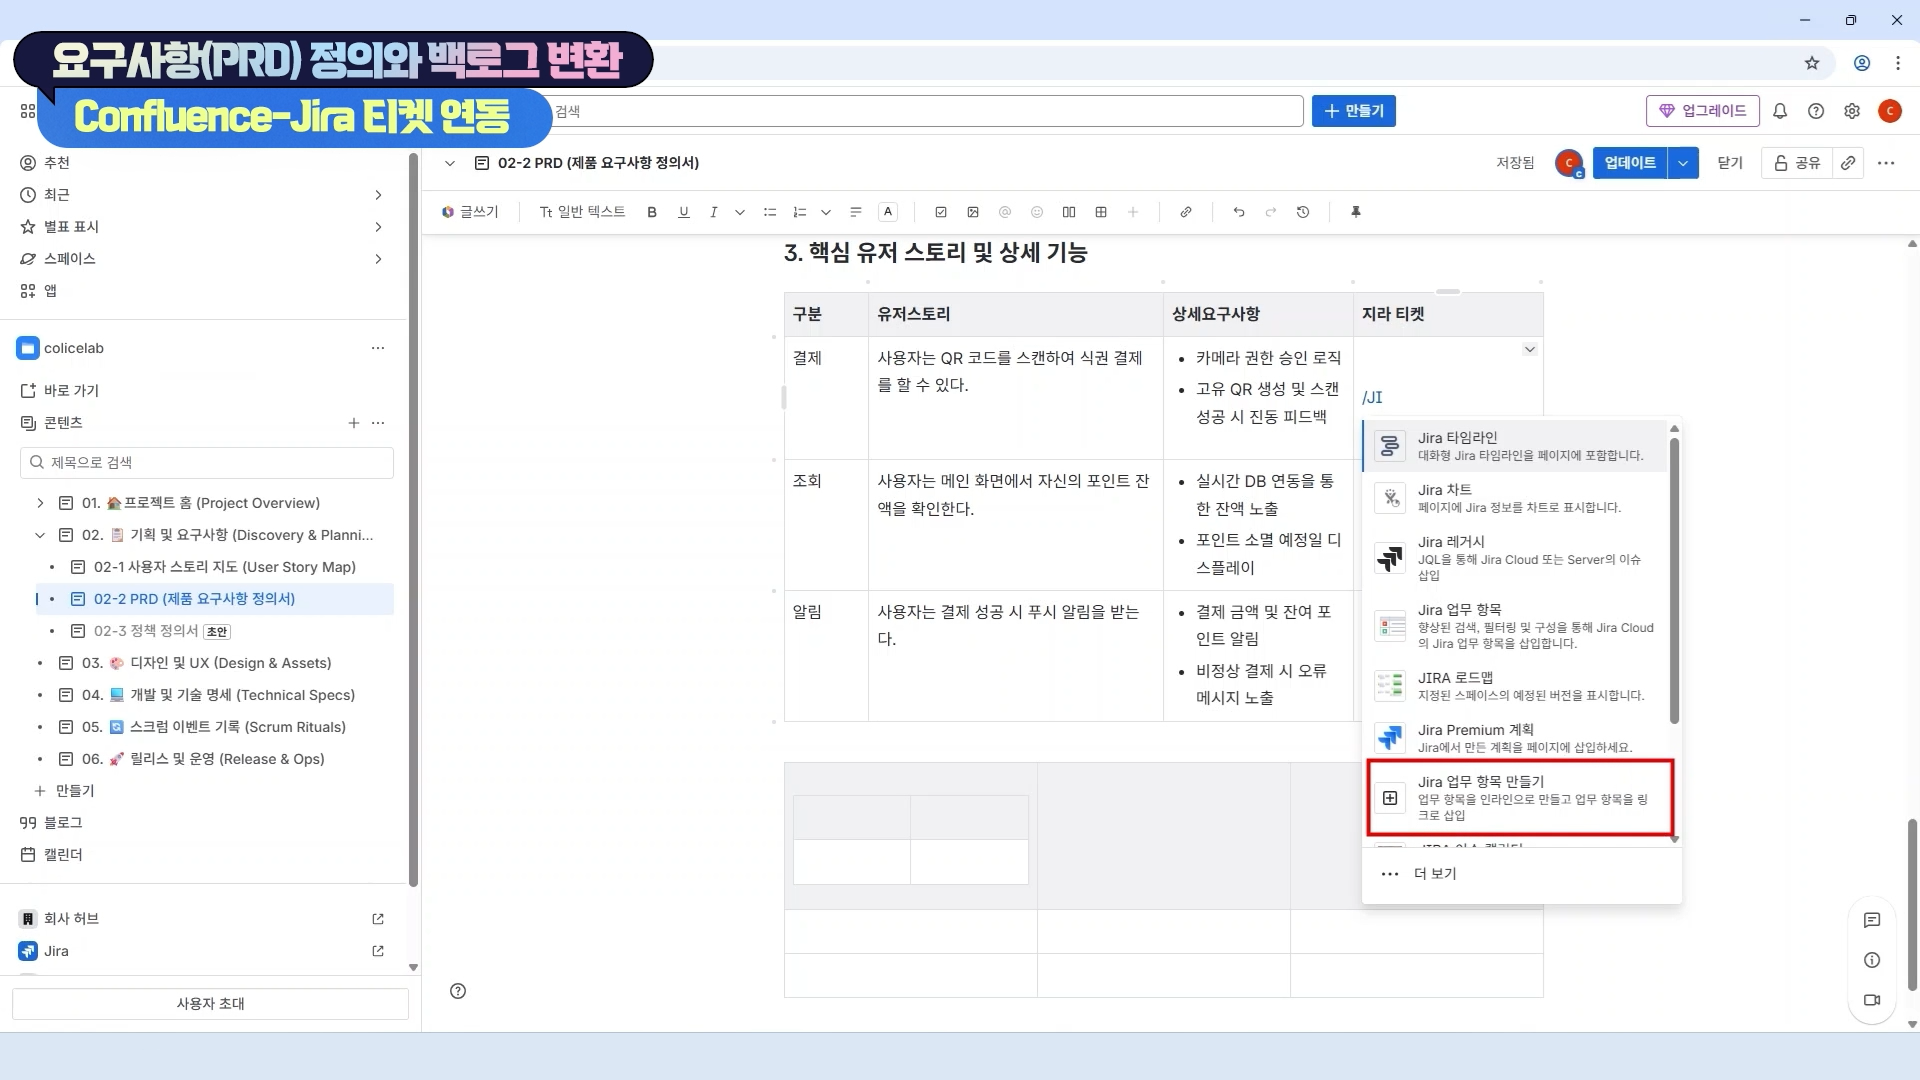Click the 더 보기 option
Viewport: 1920px width, 1080px height.
pyautogui.click(x=1435, y=874)
